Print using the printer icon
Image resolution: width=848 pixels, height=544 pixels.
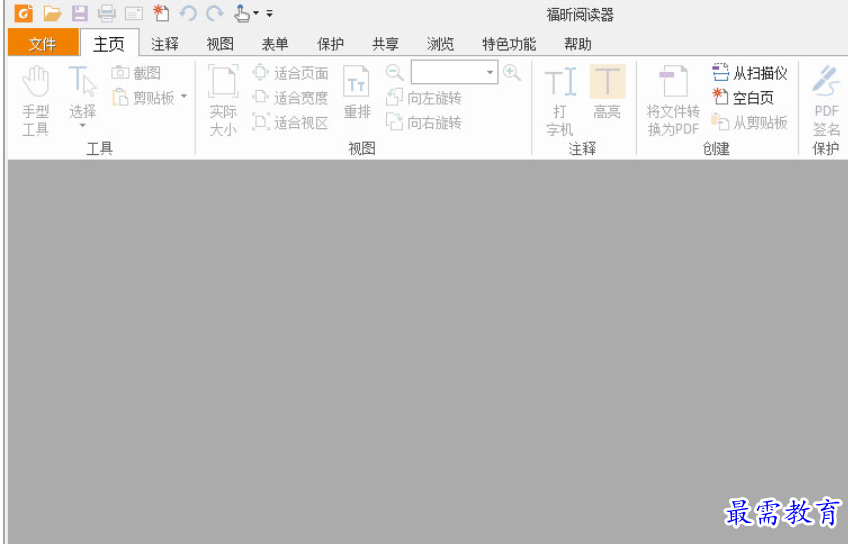pos(107,13)
